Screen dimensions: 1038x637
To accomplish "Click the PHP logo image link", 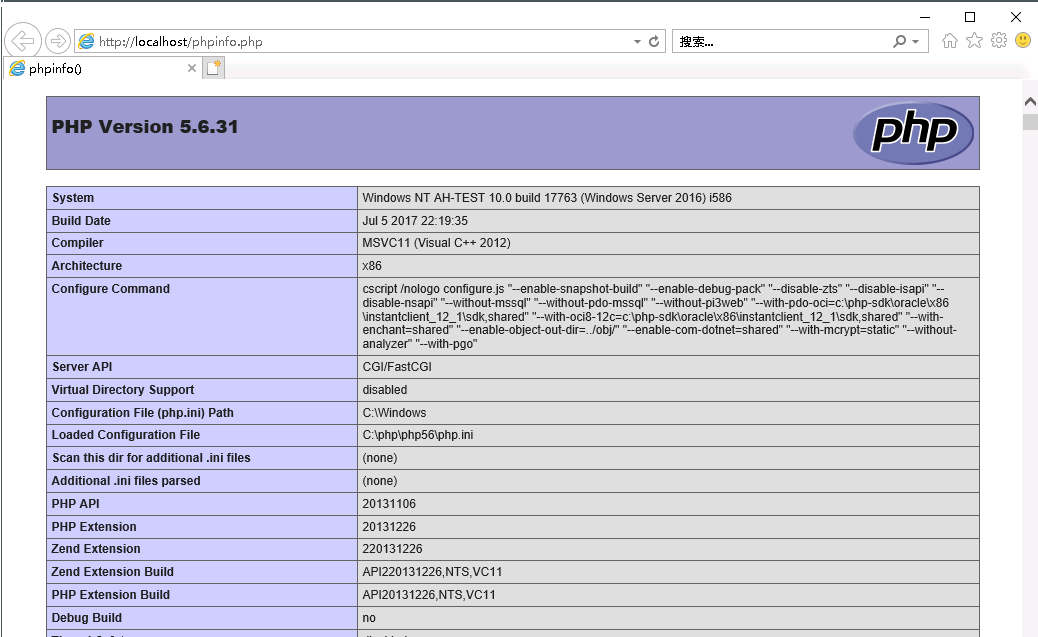I will coord(912,132).
